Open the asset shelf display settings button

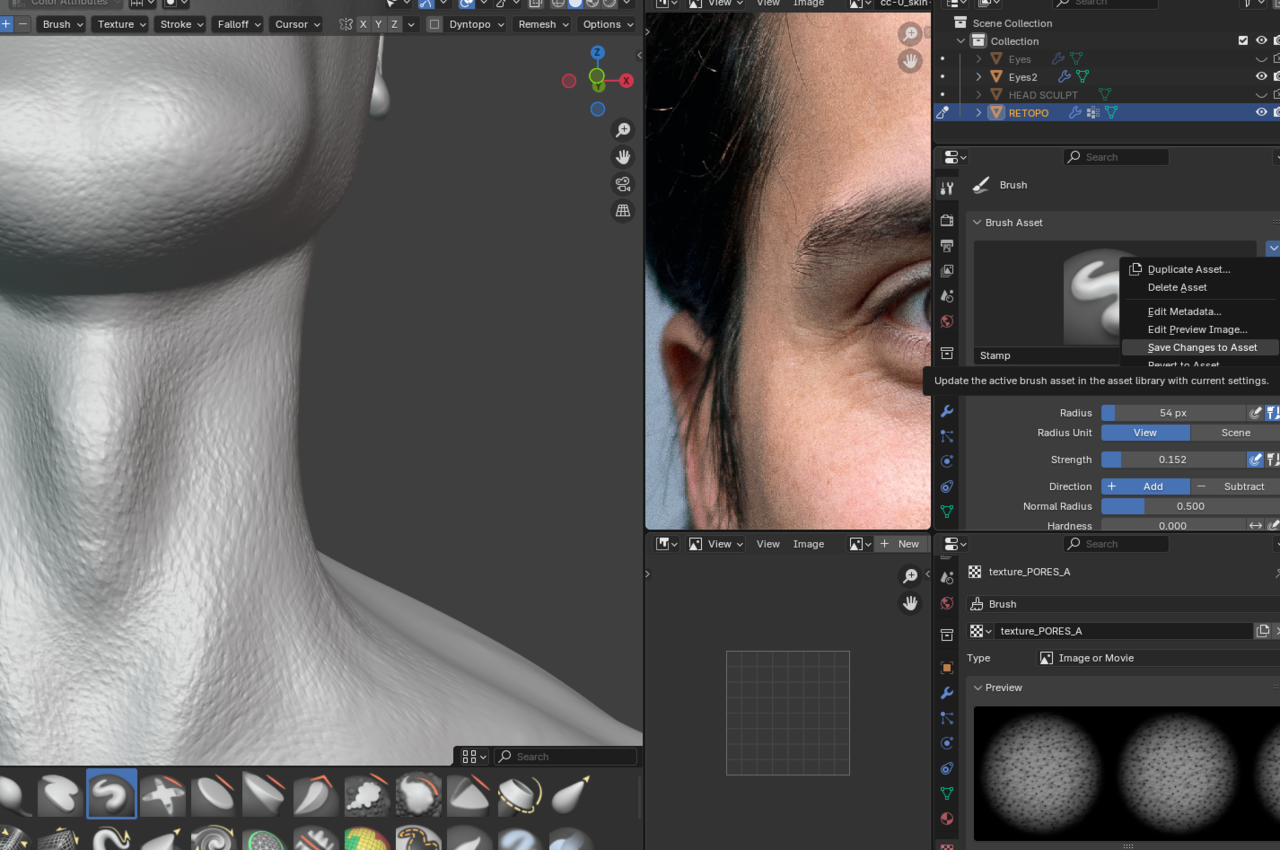[x=474, y=757]
